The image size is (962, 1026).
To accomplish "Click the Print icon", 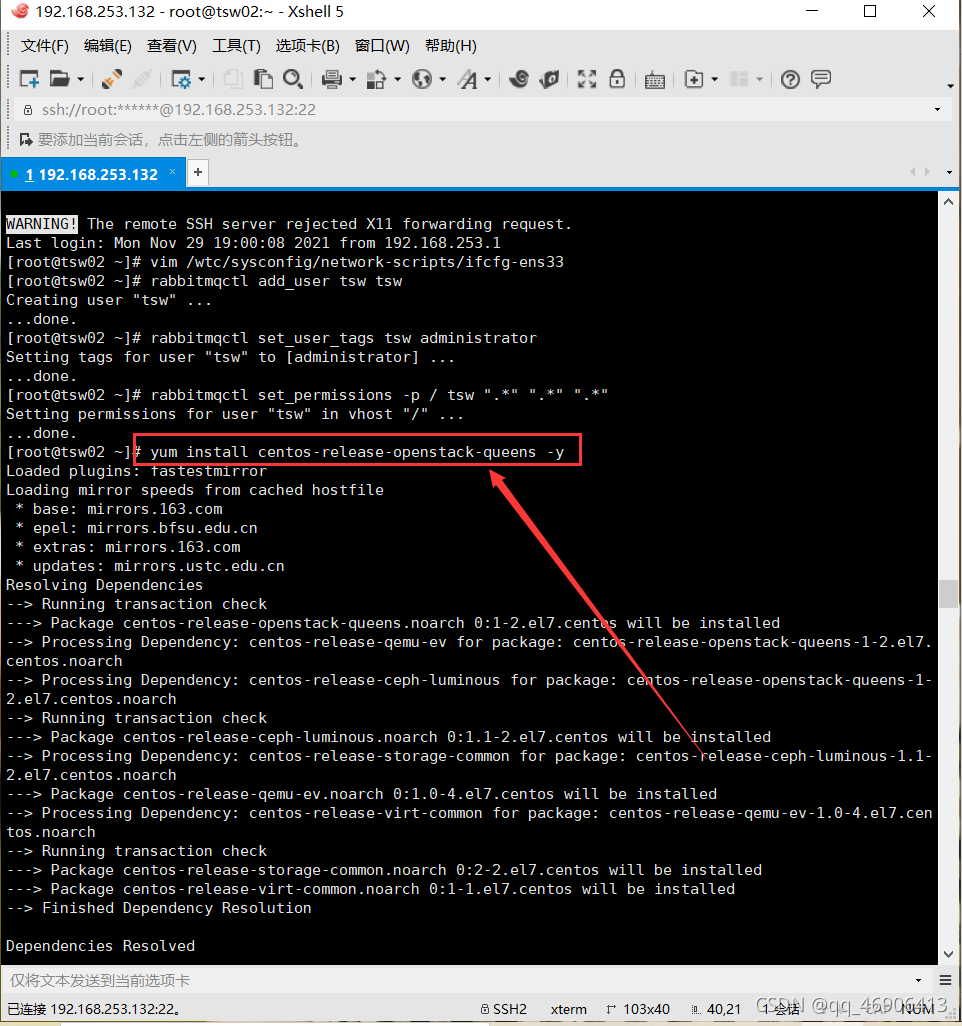I will (x=332, y=79).
